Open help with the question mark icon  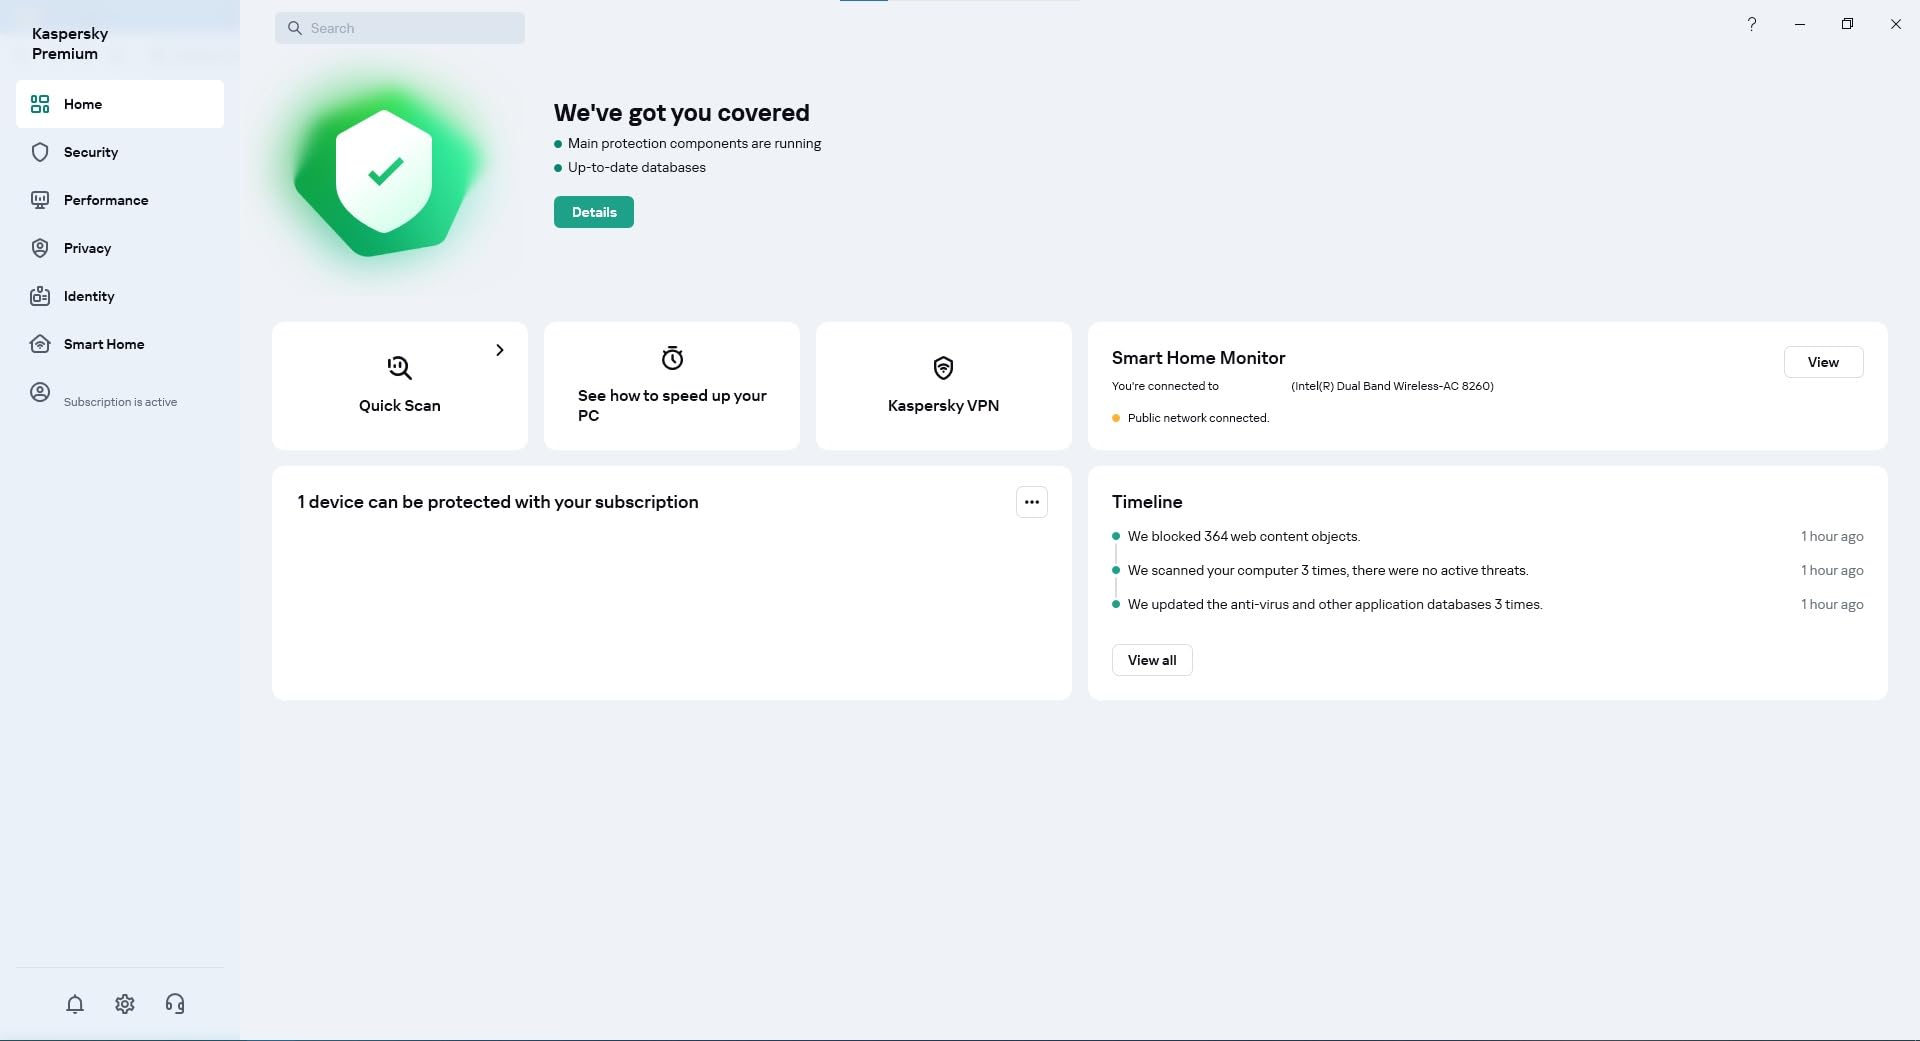click(x=1751, y=23)
